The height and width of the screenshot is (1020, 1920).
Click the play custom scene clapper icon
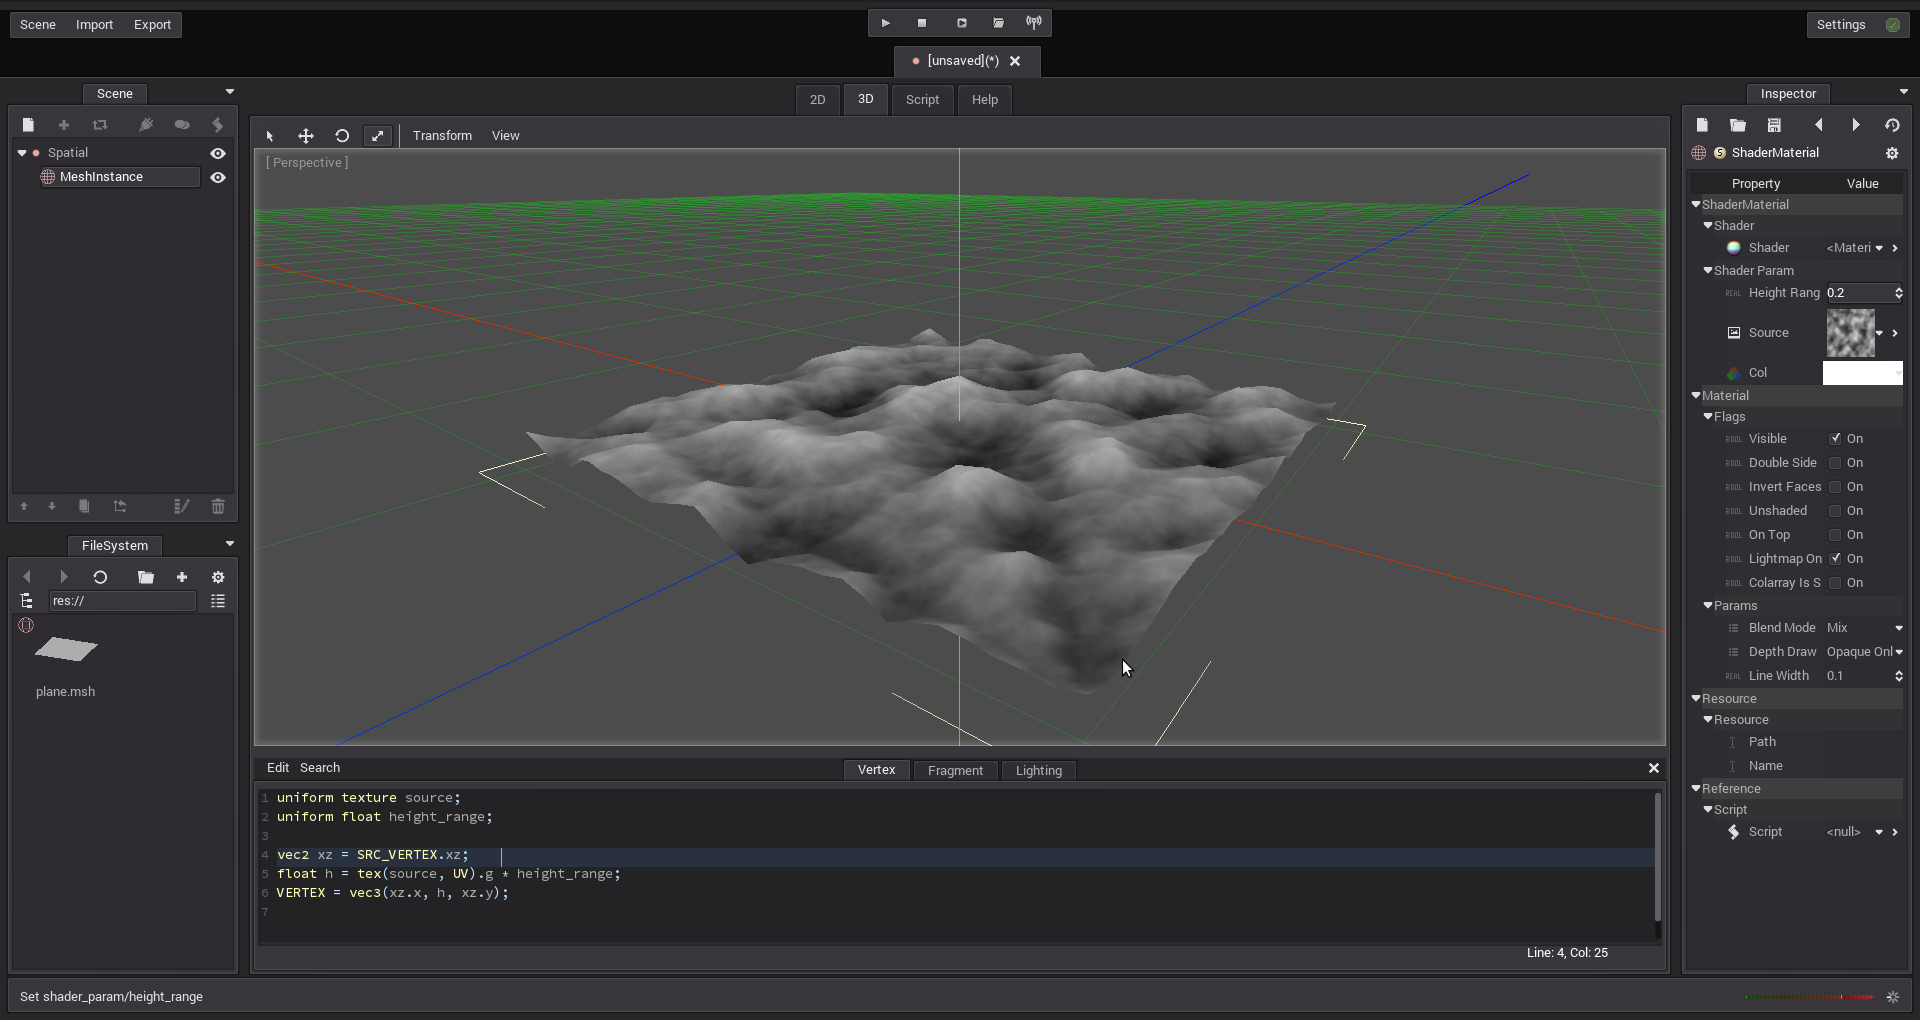coord(998,23)
